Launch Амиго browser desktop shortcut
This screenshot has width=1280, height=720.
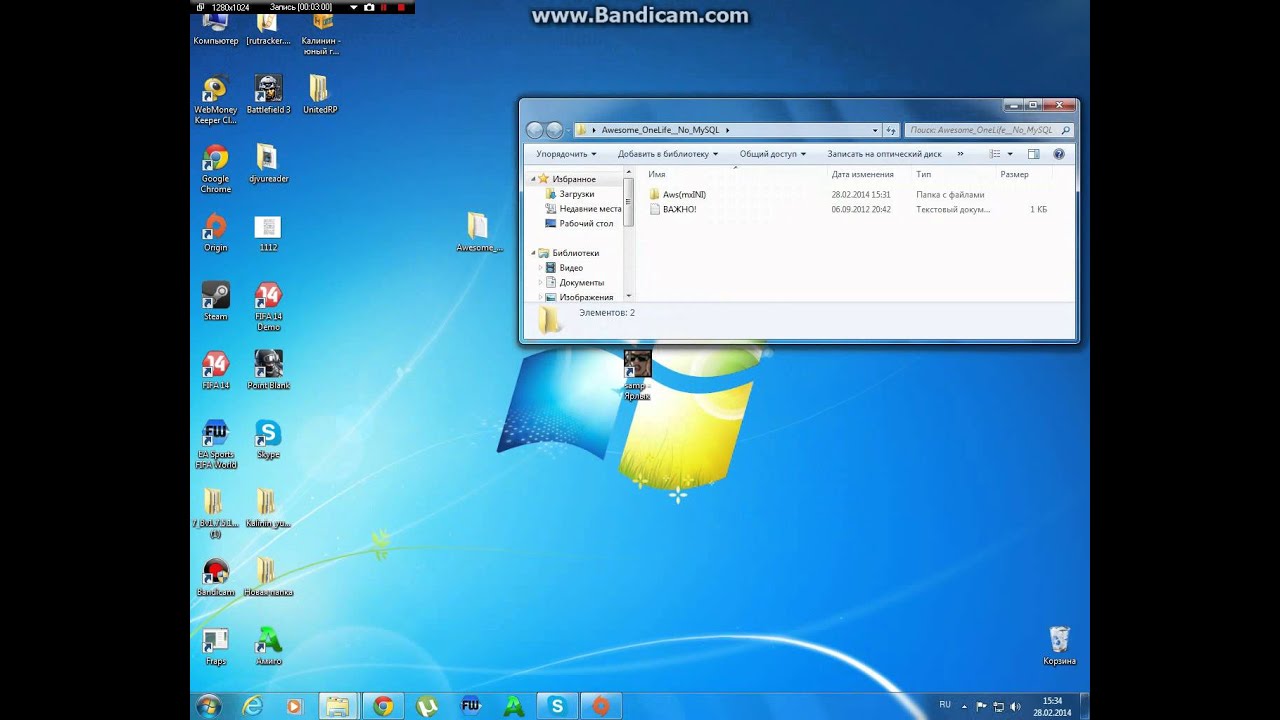pos(268,647)
